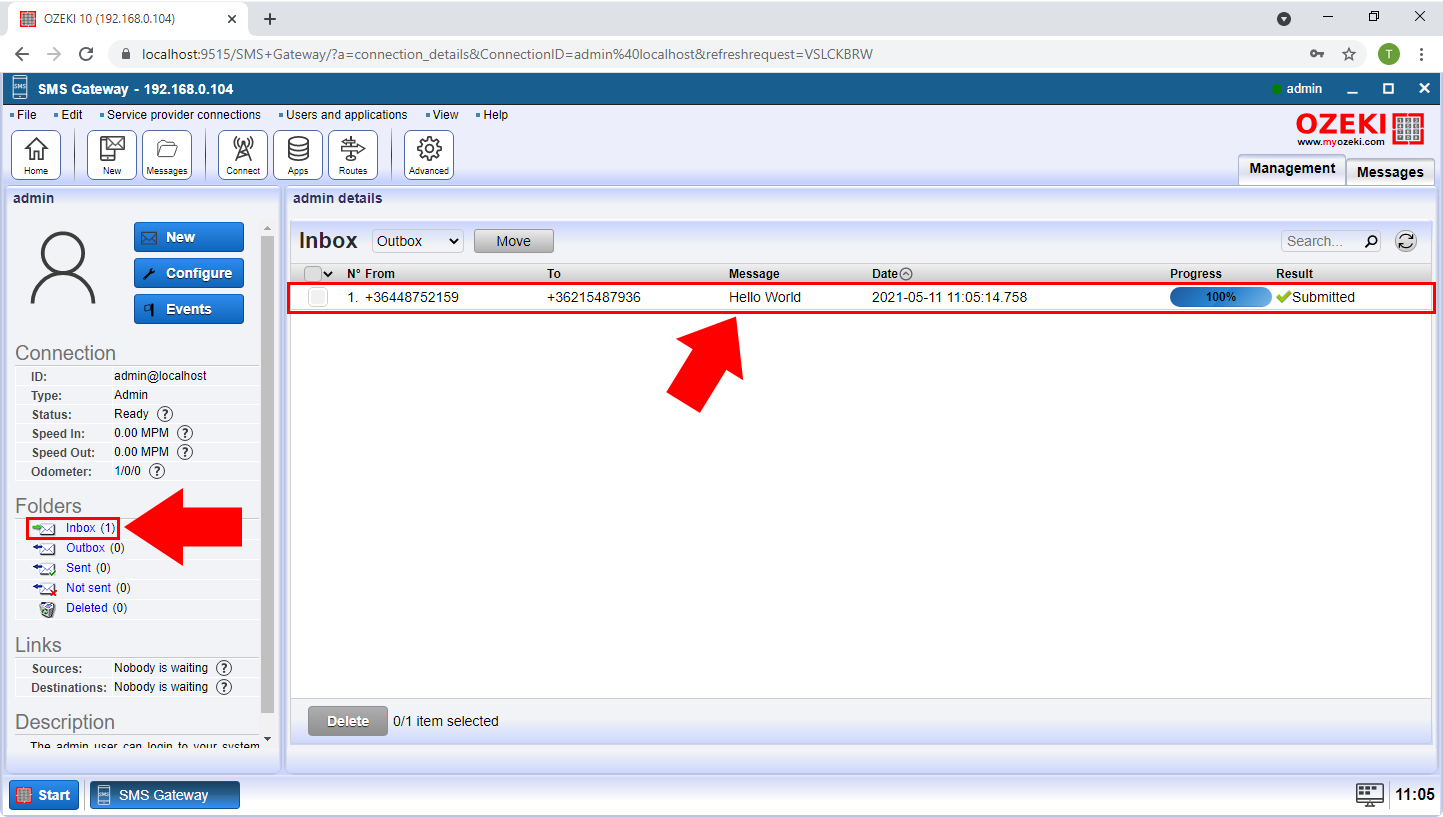Click the keyboard icon in the bottom taskbar
This screenshot has width=1443, height=817.
click(1370, 794)
